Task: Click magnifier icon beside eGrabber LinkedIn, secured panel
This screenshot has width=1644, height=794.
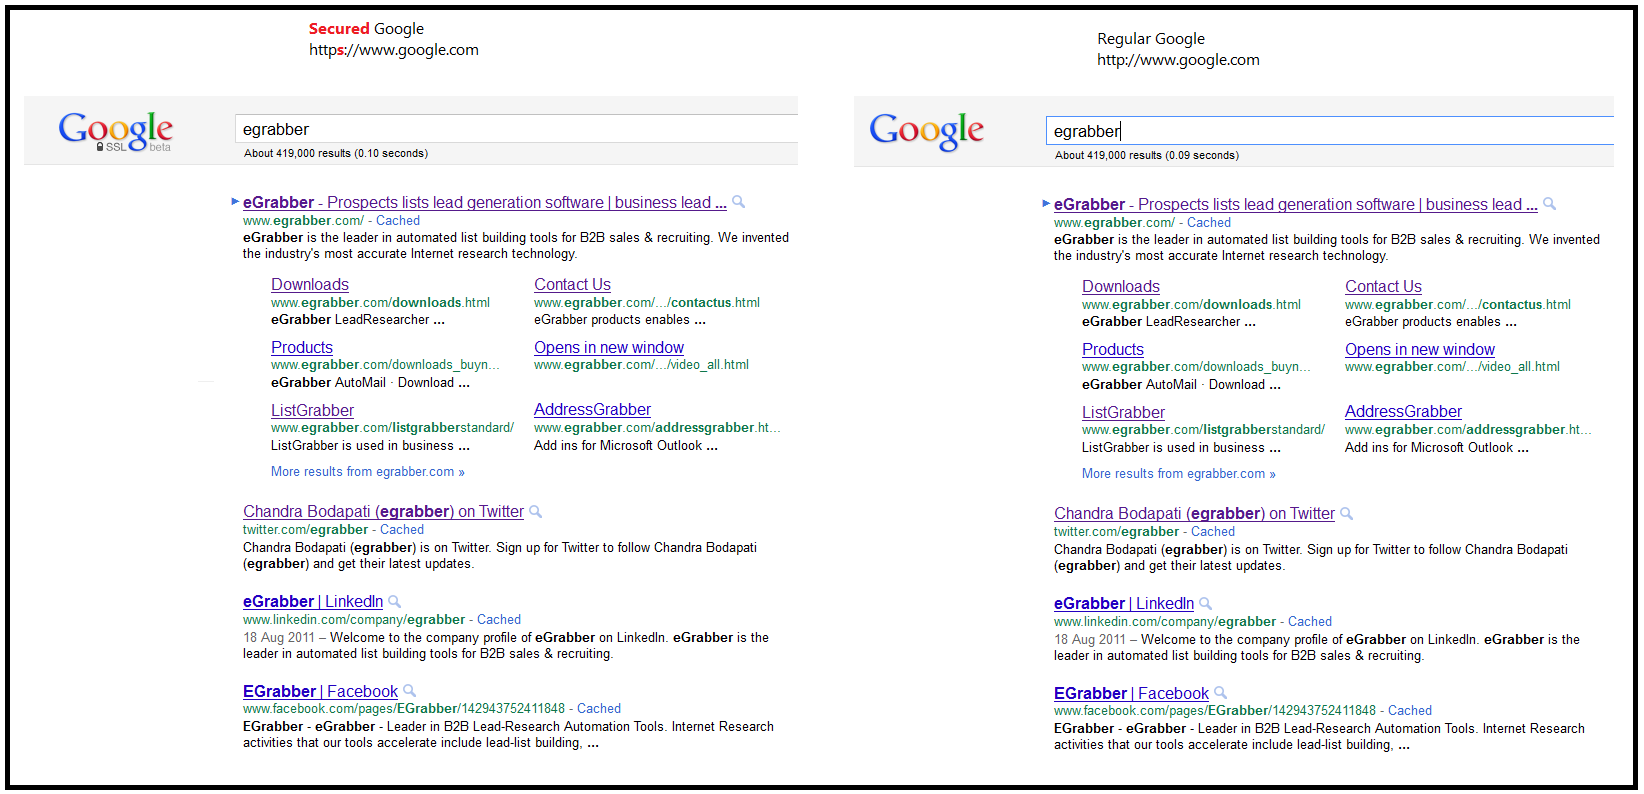Action: [x=395, y=602]
